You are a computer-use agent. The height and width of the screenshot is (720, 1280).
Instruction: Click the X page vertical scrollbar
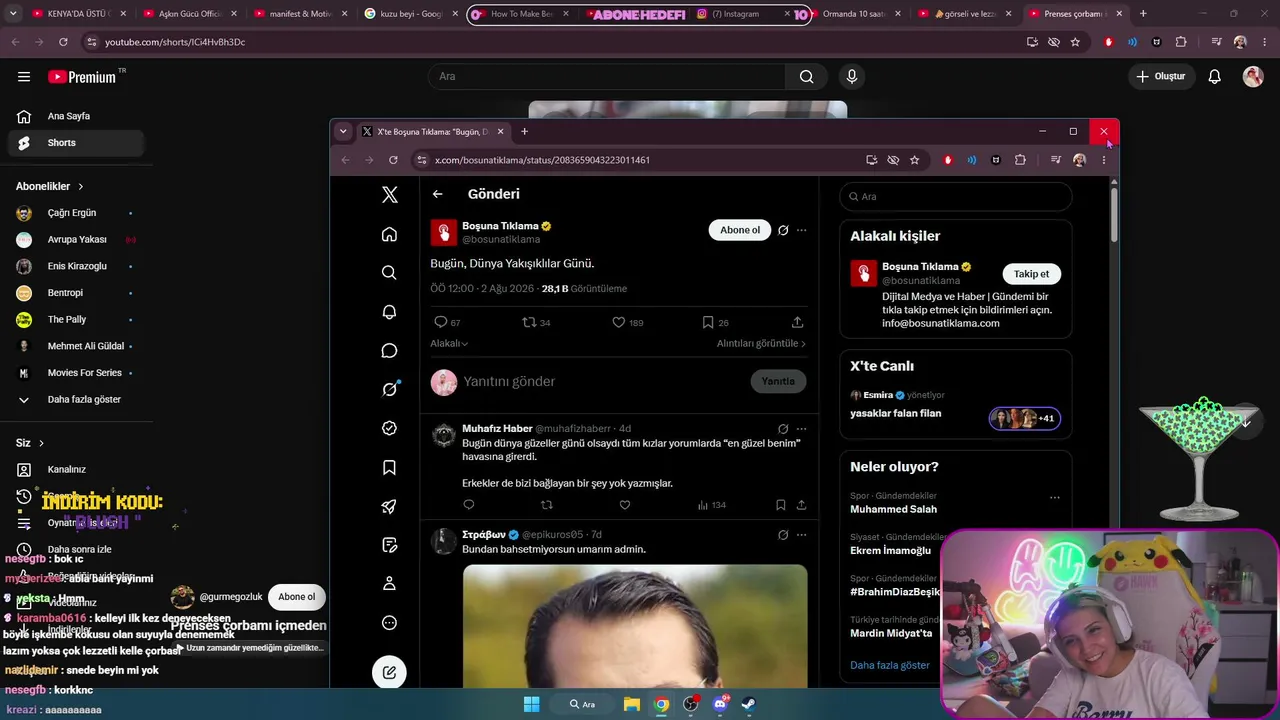(x=1114, y=214)
